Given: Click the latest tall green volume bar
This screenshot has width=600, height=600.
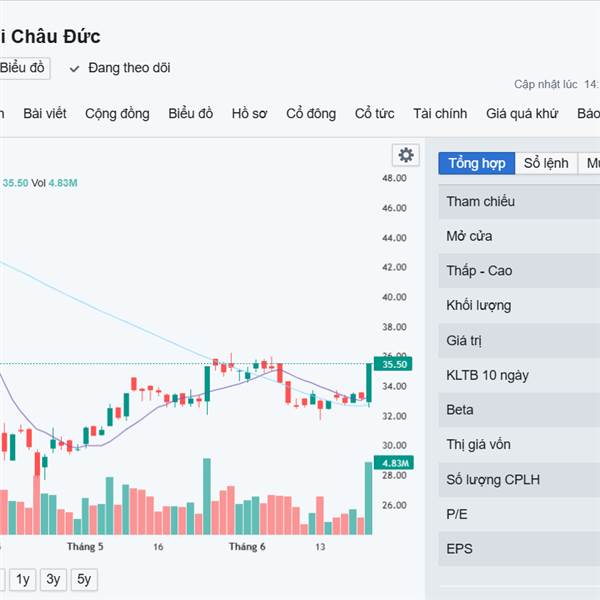Looking at the screenshot, I should pyautogui.click(x=368, y=498).
